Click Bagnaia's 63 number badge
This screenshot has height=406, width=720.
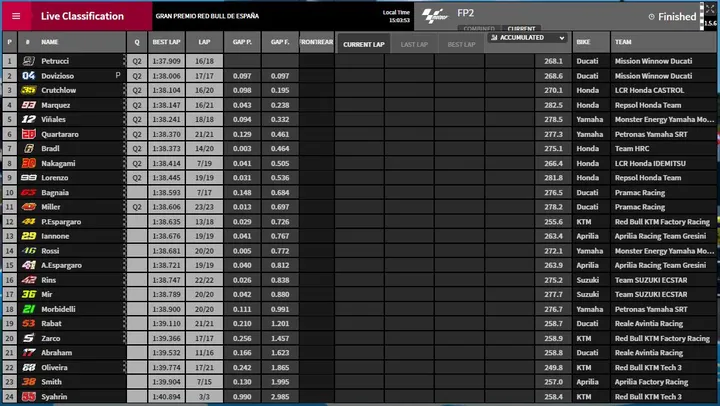(28, 192)
